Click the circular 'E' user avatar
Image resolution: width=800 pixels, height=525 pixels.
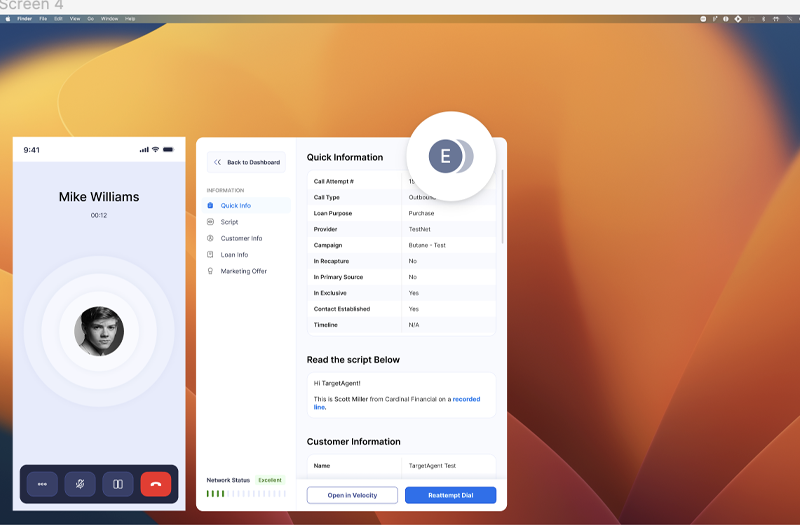pyautogui.click(x=441, y=157)
